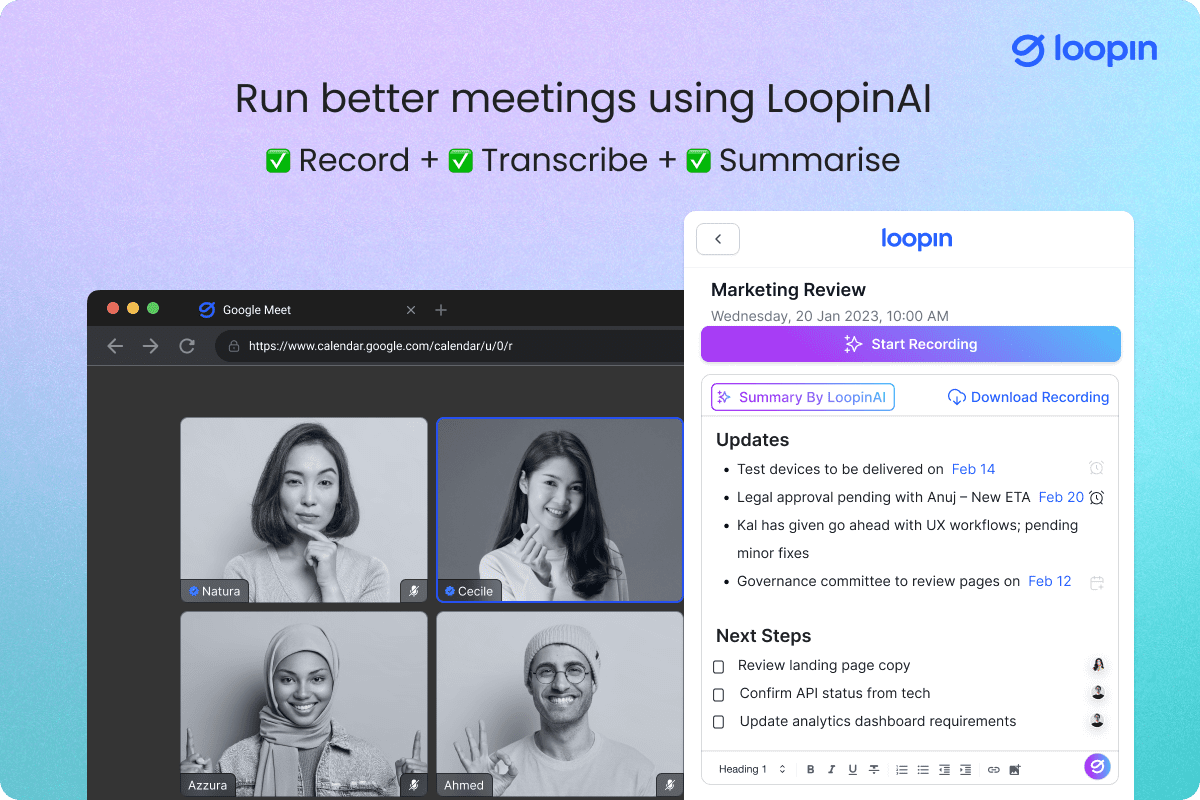Image resolution: width=1200 pixels, height=800 pixels.
Task: Add an image with the image icon
Action: pos(1015,769)
